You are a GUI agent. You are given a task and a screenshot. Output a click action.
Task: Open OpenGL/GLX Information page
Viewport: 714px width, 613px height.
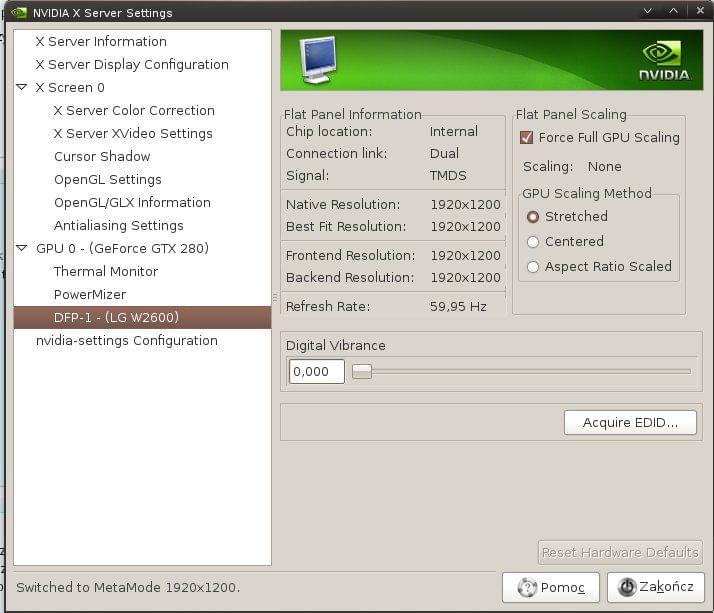point(132,203)
